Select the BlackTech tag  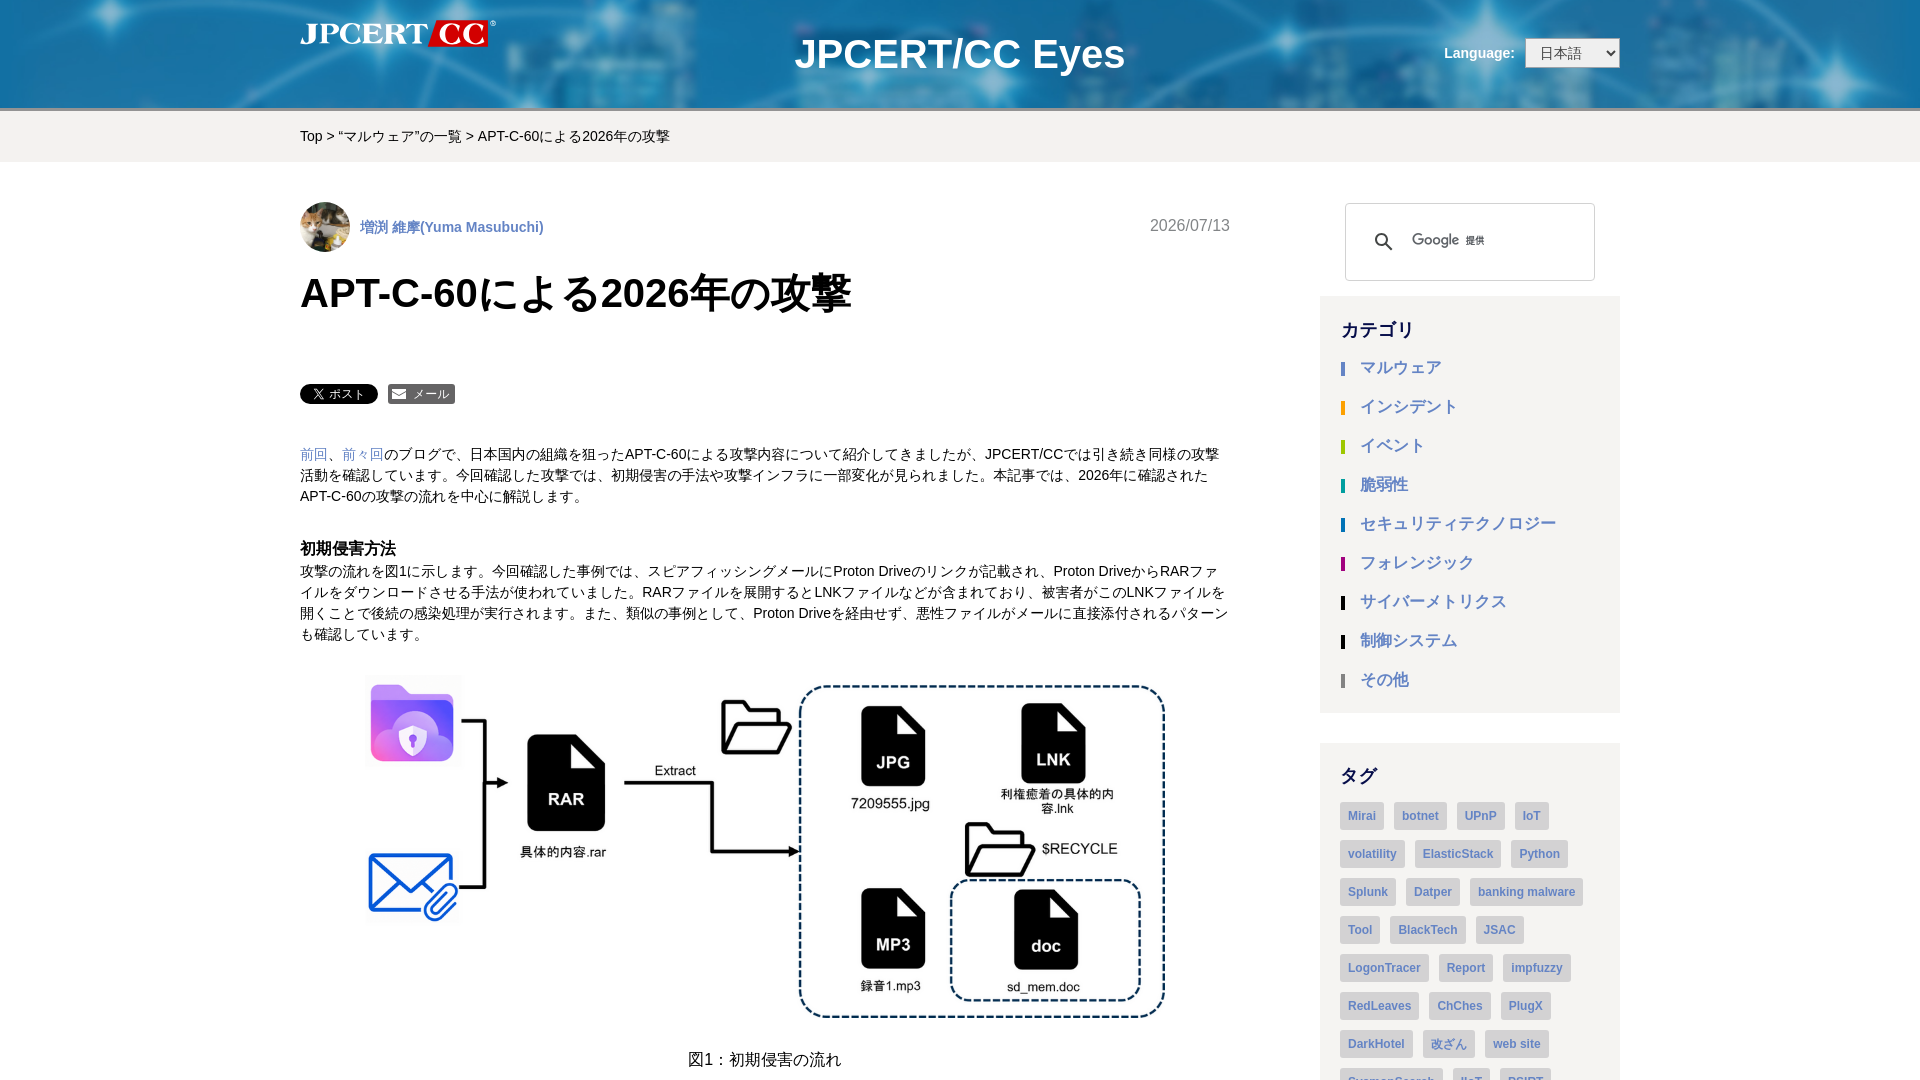1428,930
